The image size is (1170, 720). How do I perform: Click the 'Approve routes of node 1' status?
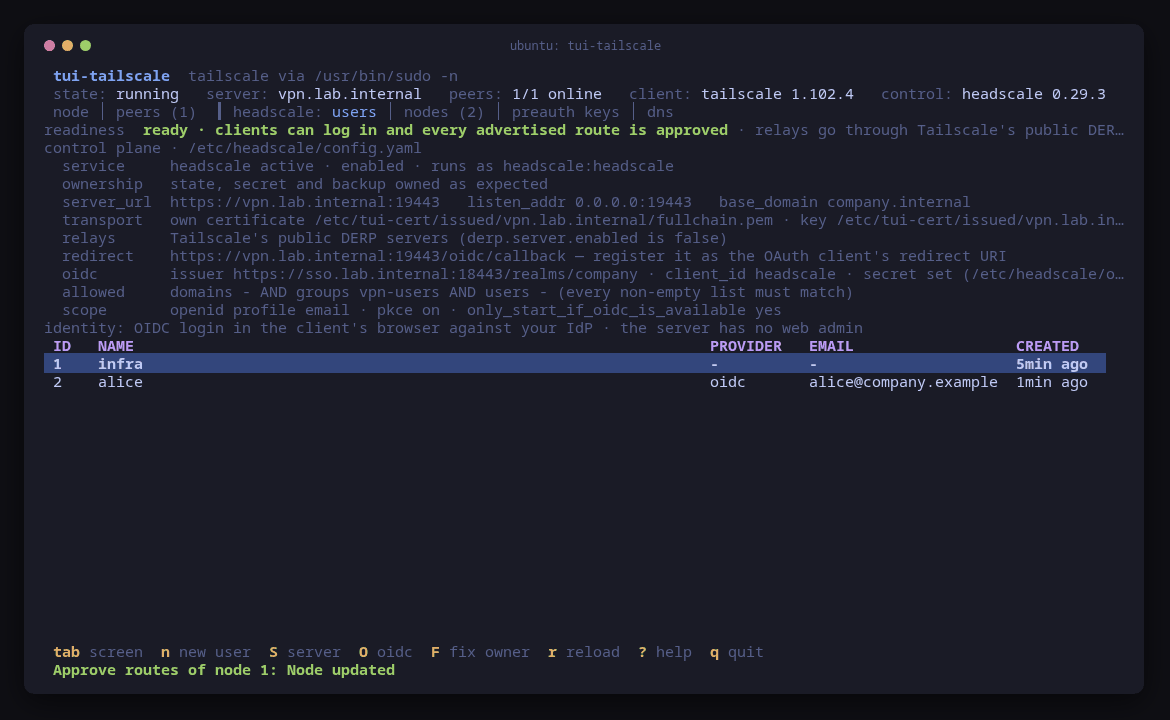tap(224, 670)
